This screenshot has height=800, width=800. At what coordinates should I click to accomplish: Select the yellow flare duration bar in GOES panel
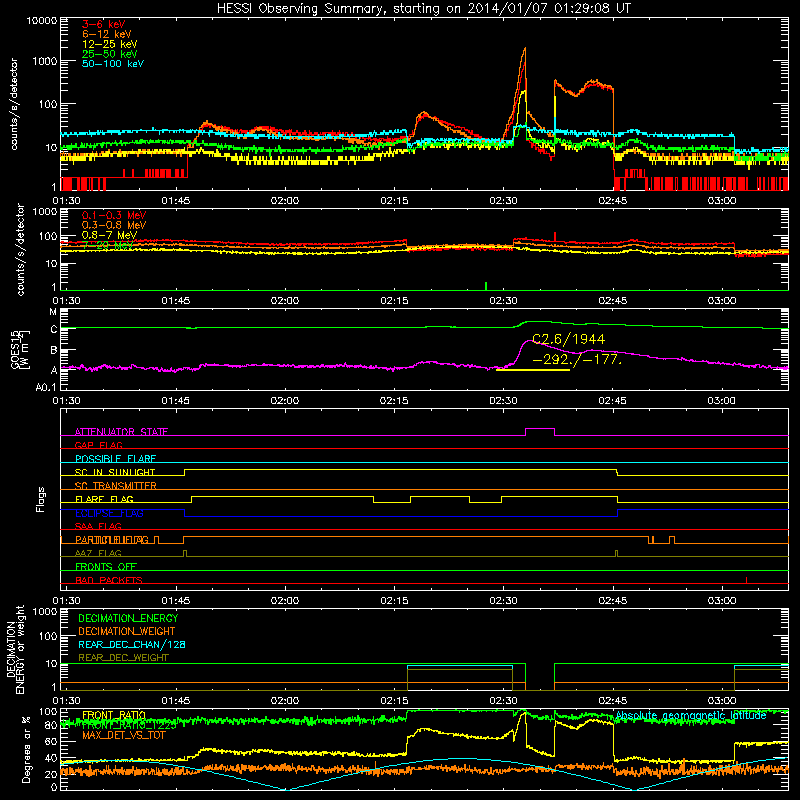[533, 370]
